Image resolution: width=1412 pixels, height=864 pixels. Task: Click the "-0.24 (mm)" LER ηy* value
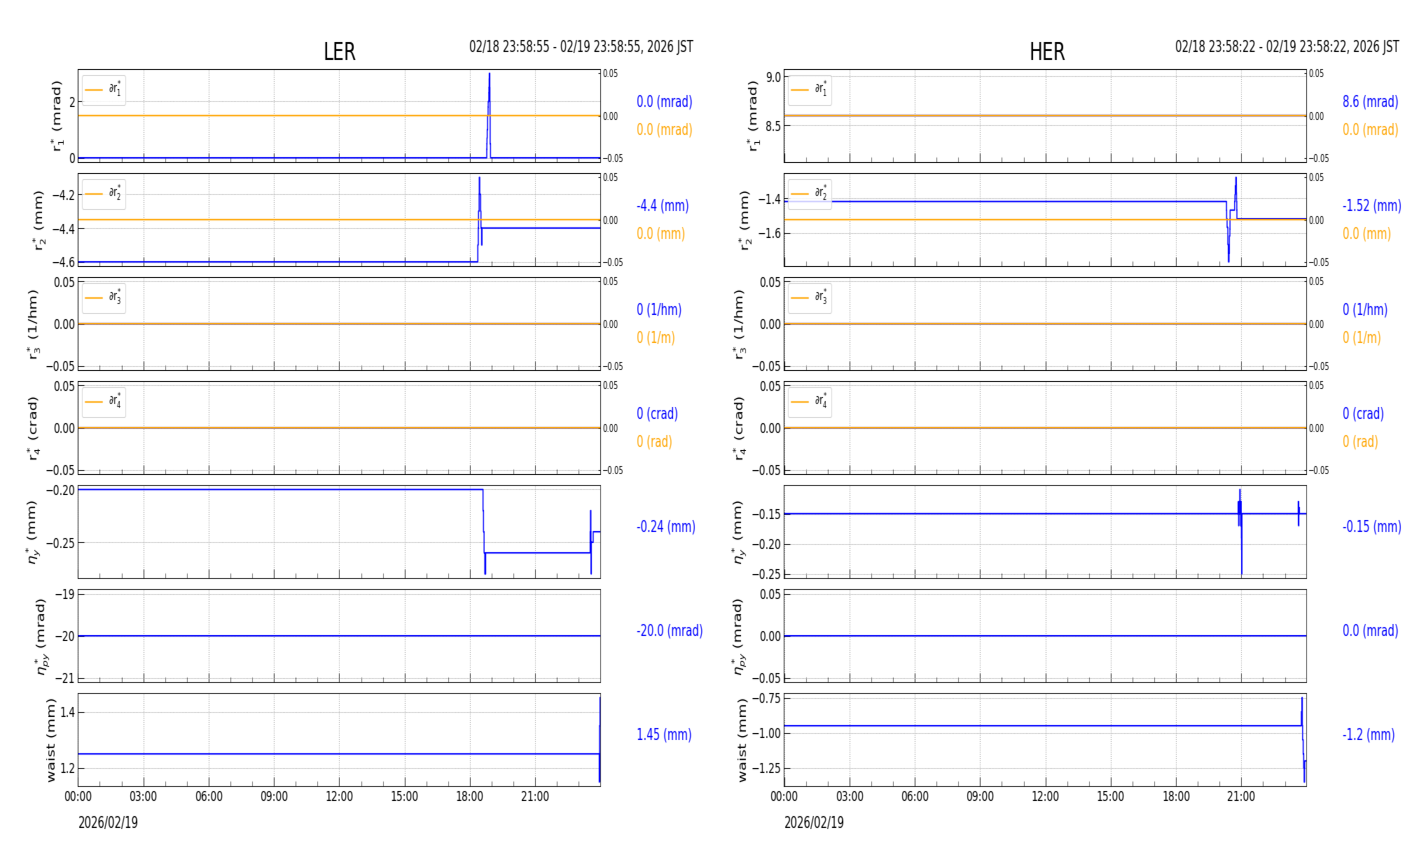pyautogui.click(x=666, y=527)
